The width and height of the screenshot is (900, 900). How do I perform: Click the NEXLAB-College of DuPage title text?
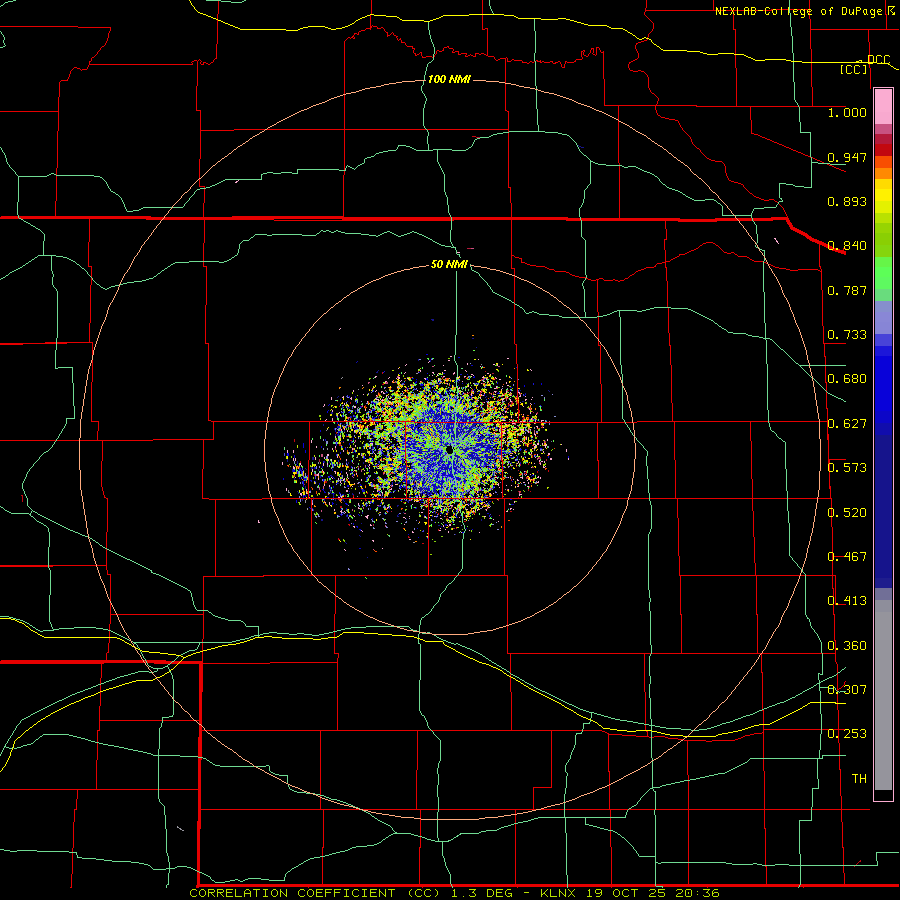coord(799,11)
